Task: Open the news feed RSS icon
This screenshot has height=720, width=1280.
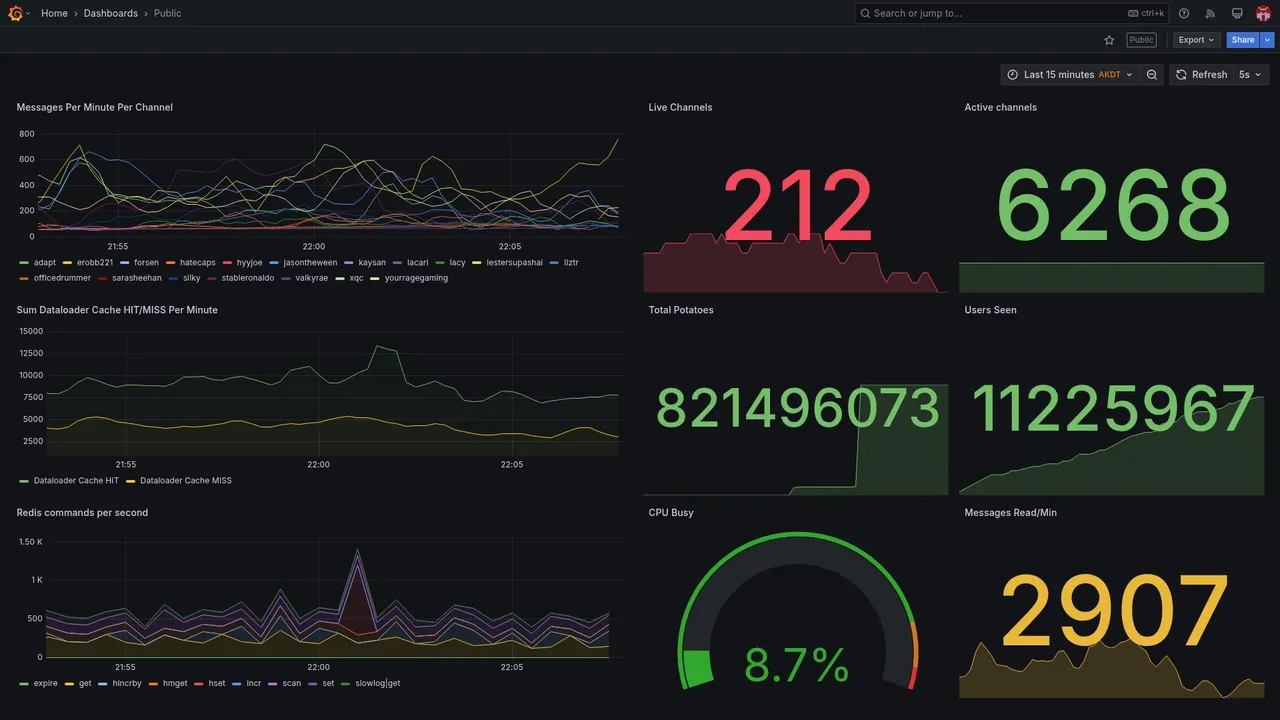Action: click(1210, 13)
